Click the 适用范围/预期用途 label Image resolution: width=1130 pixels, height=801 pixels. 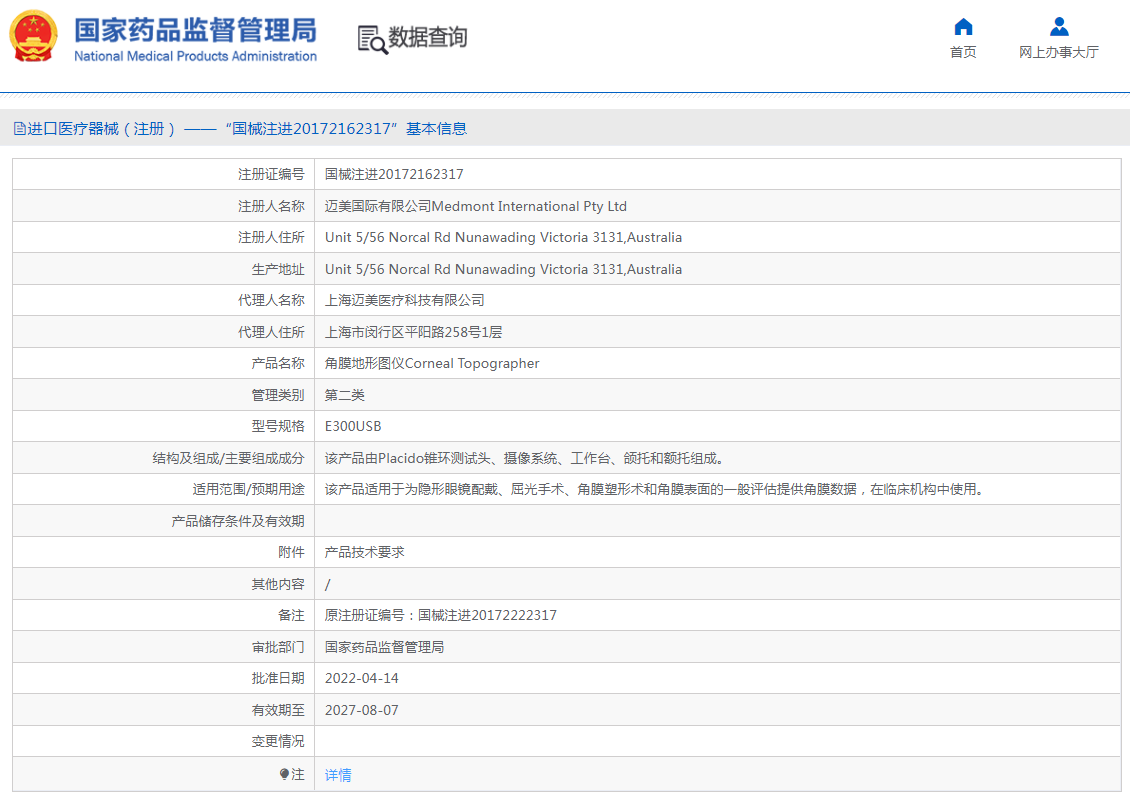(x=248, y=490)
